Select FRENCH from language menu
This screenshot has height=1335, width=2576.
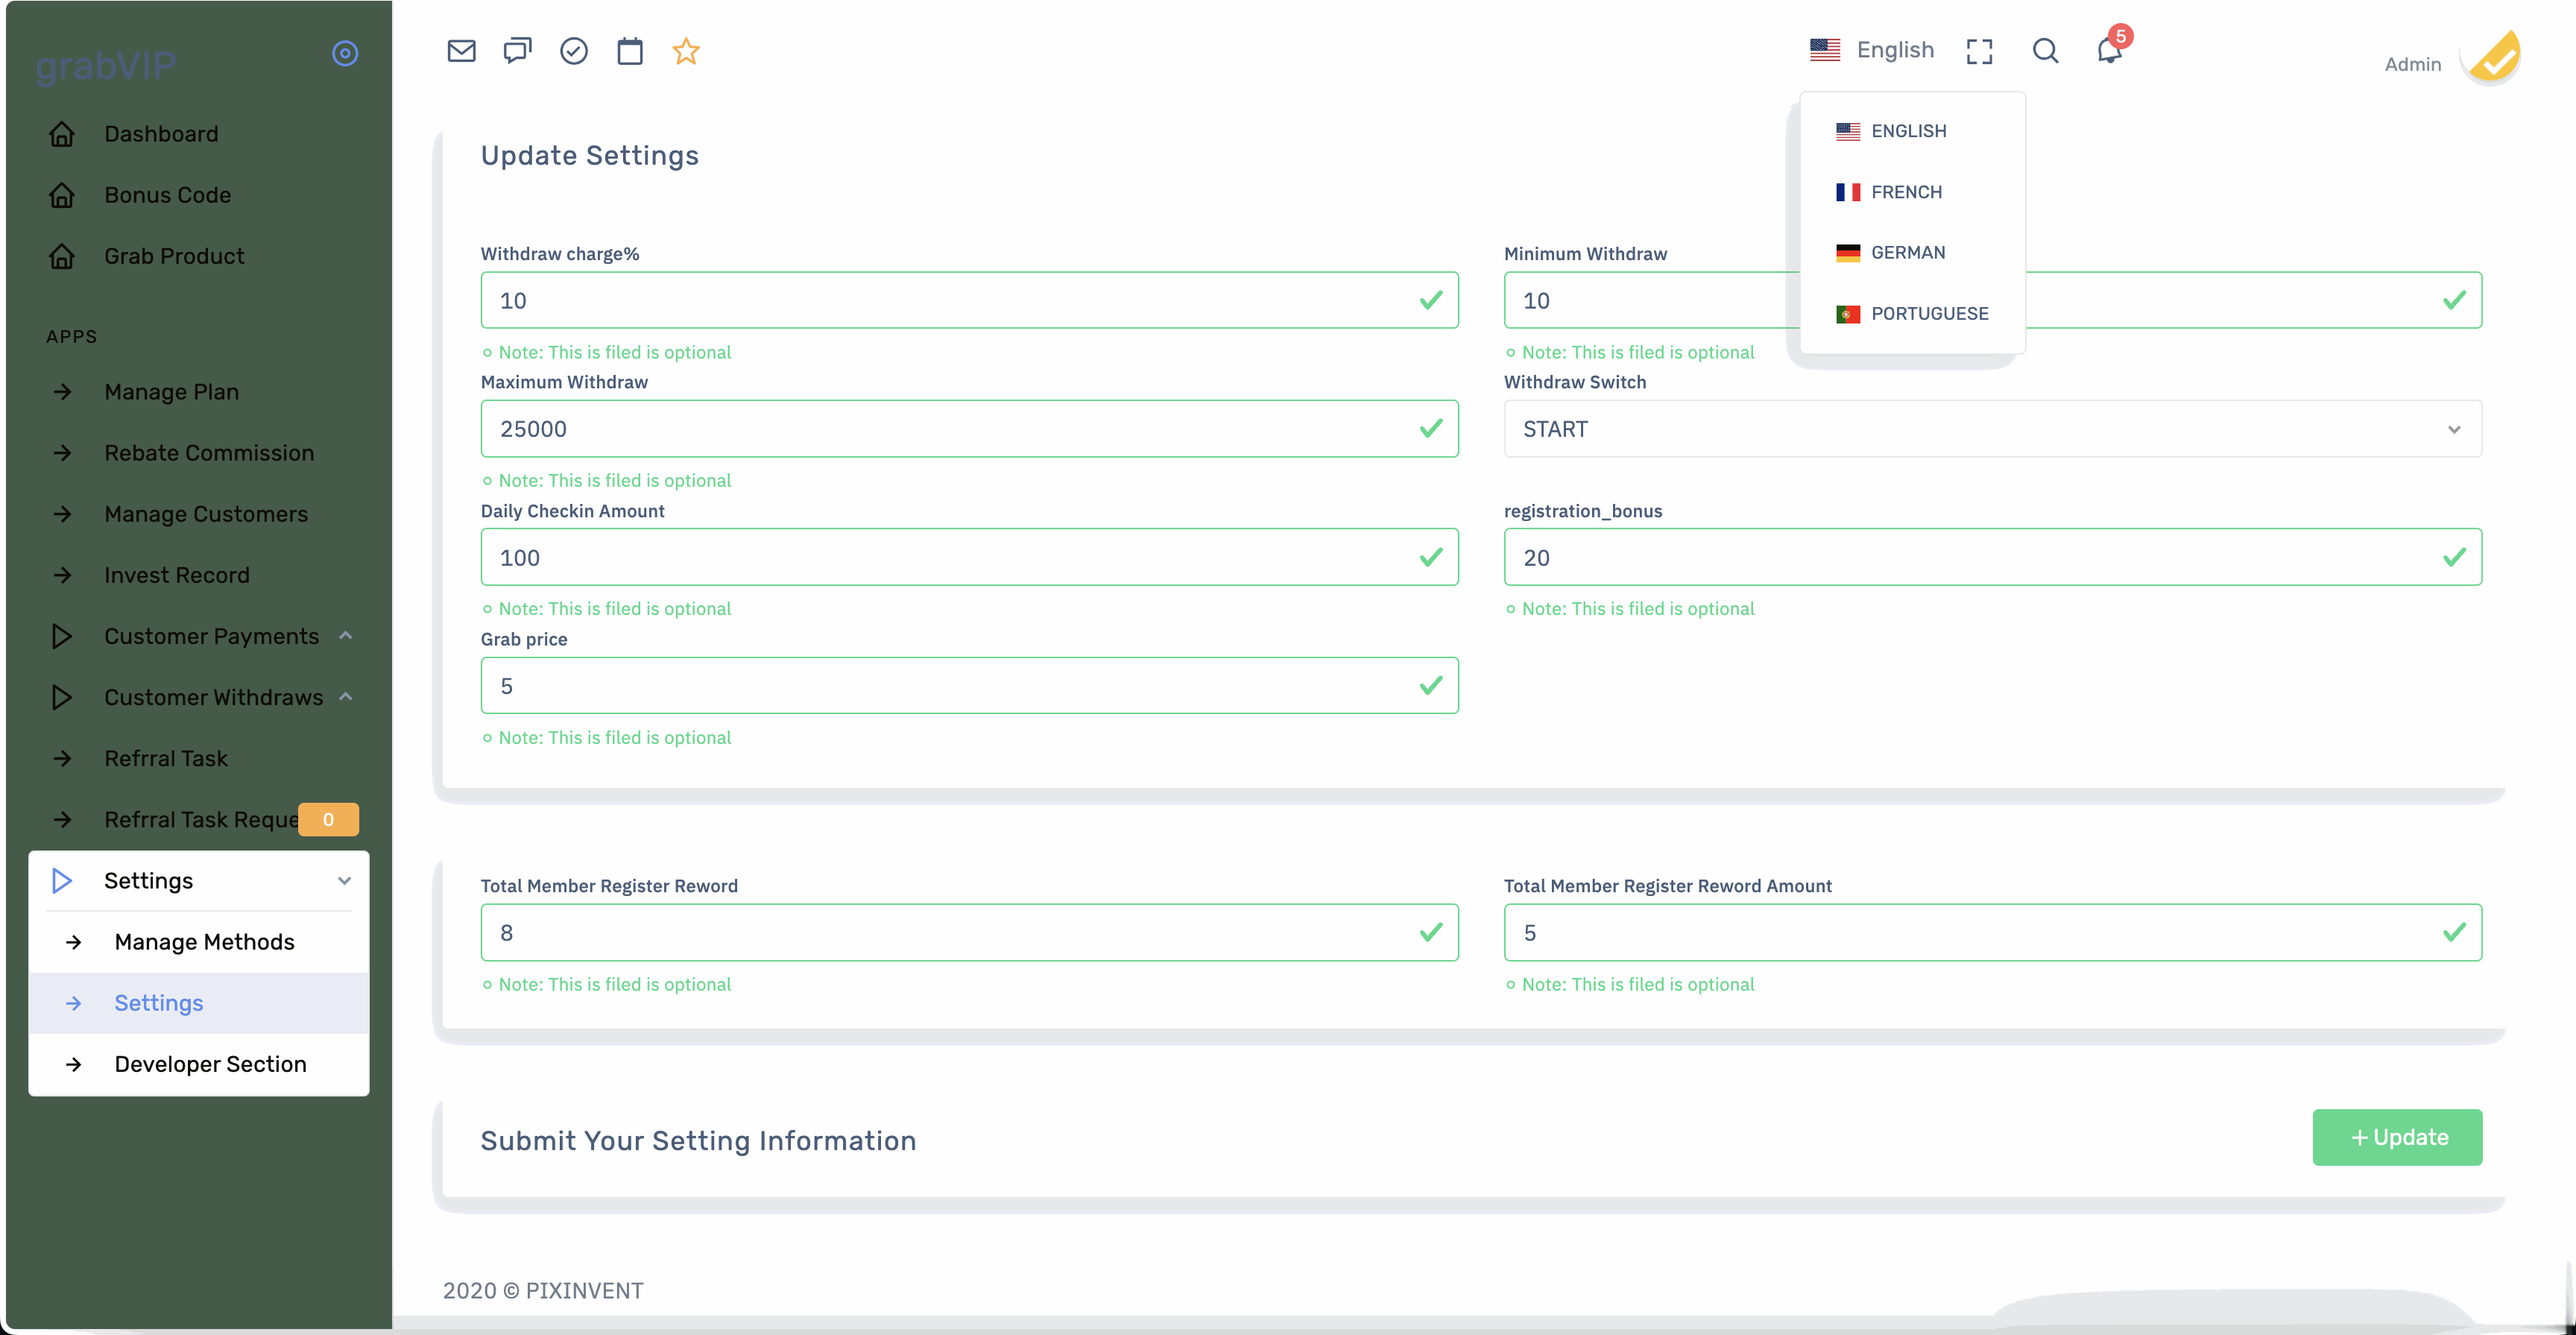coord(1905,192)
